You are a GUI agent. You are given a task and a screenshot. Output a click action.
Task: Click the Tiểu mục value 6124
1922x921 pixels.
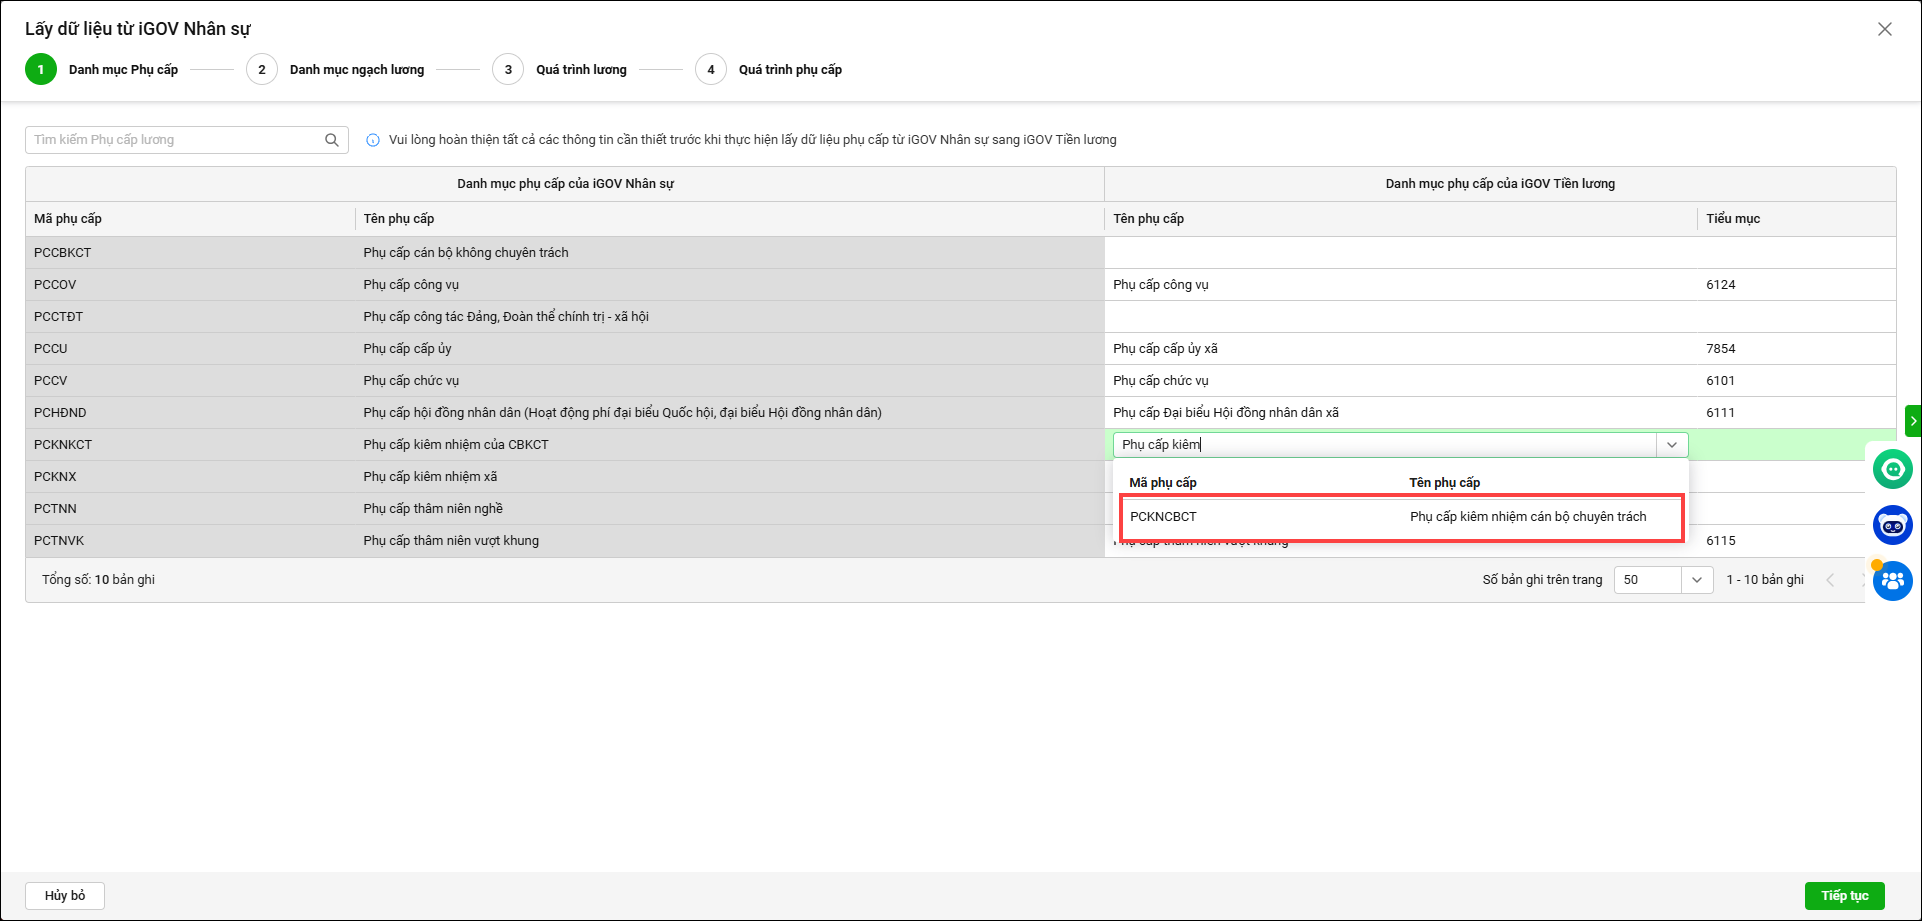tap(1720, 285)
